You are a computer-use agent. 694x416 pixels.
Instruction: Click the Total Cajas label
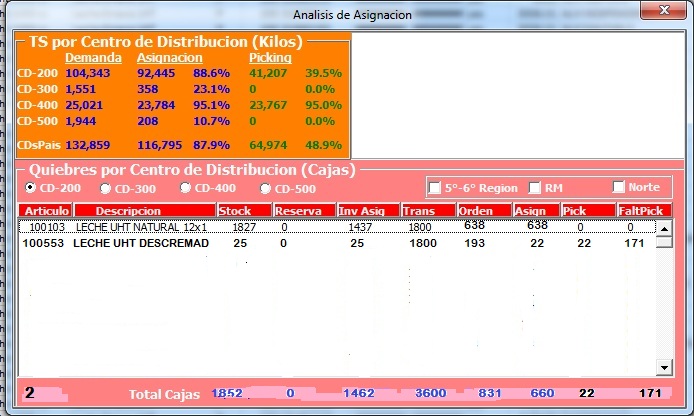click(x=164, y=394)
